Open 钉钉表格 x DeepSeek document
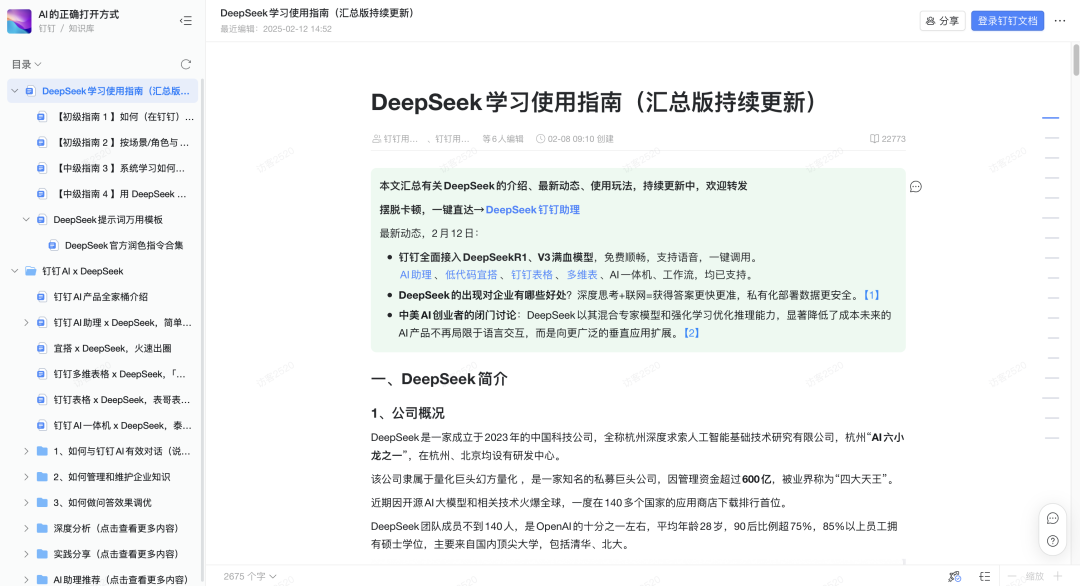Screen dimensions: 1080x586 122,399
